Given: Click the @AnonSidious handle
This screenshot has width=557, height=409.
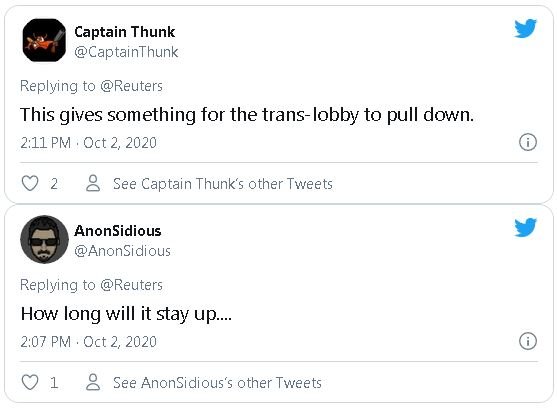Looking at the screenshot, I should (123, 251).
